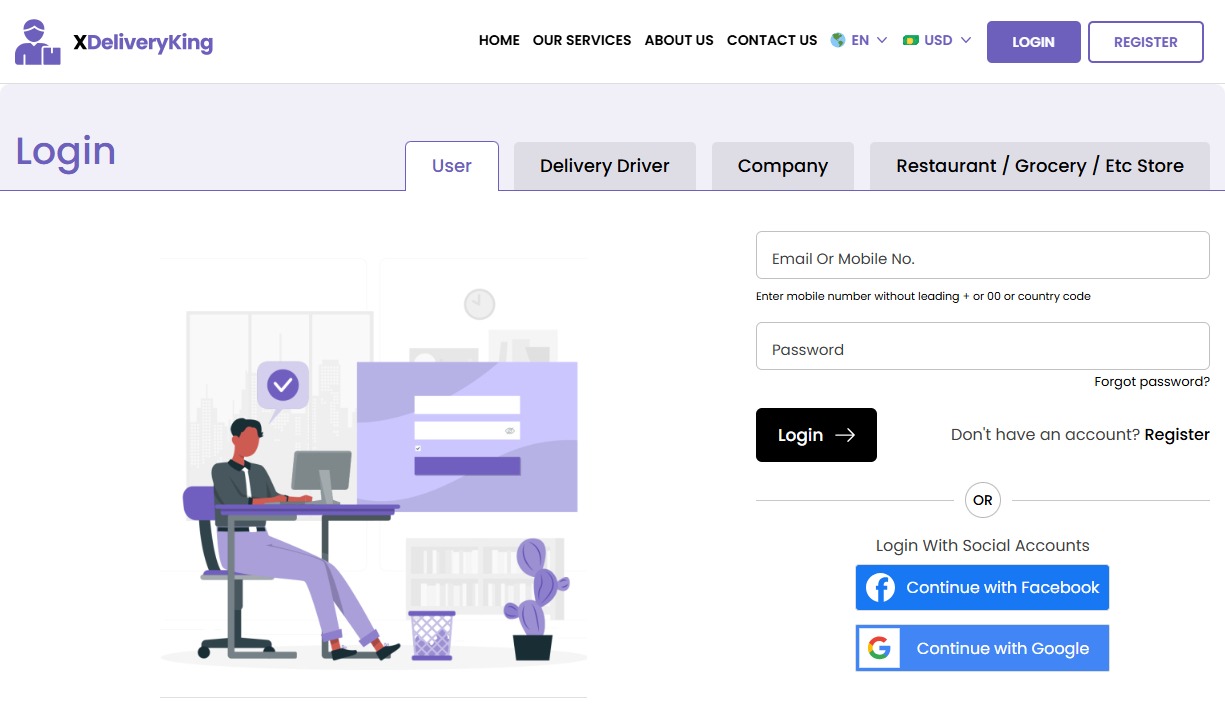Click the Facebook logo icon
Screen dimensions: 1225x722
coord(880,588)
